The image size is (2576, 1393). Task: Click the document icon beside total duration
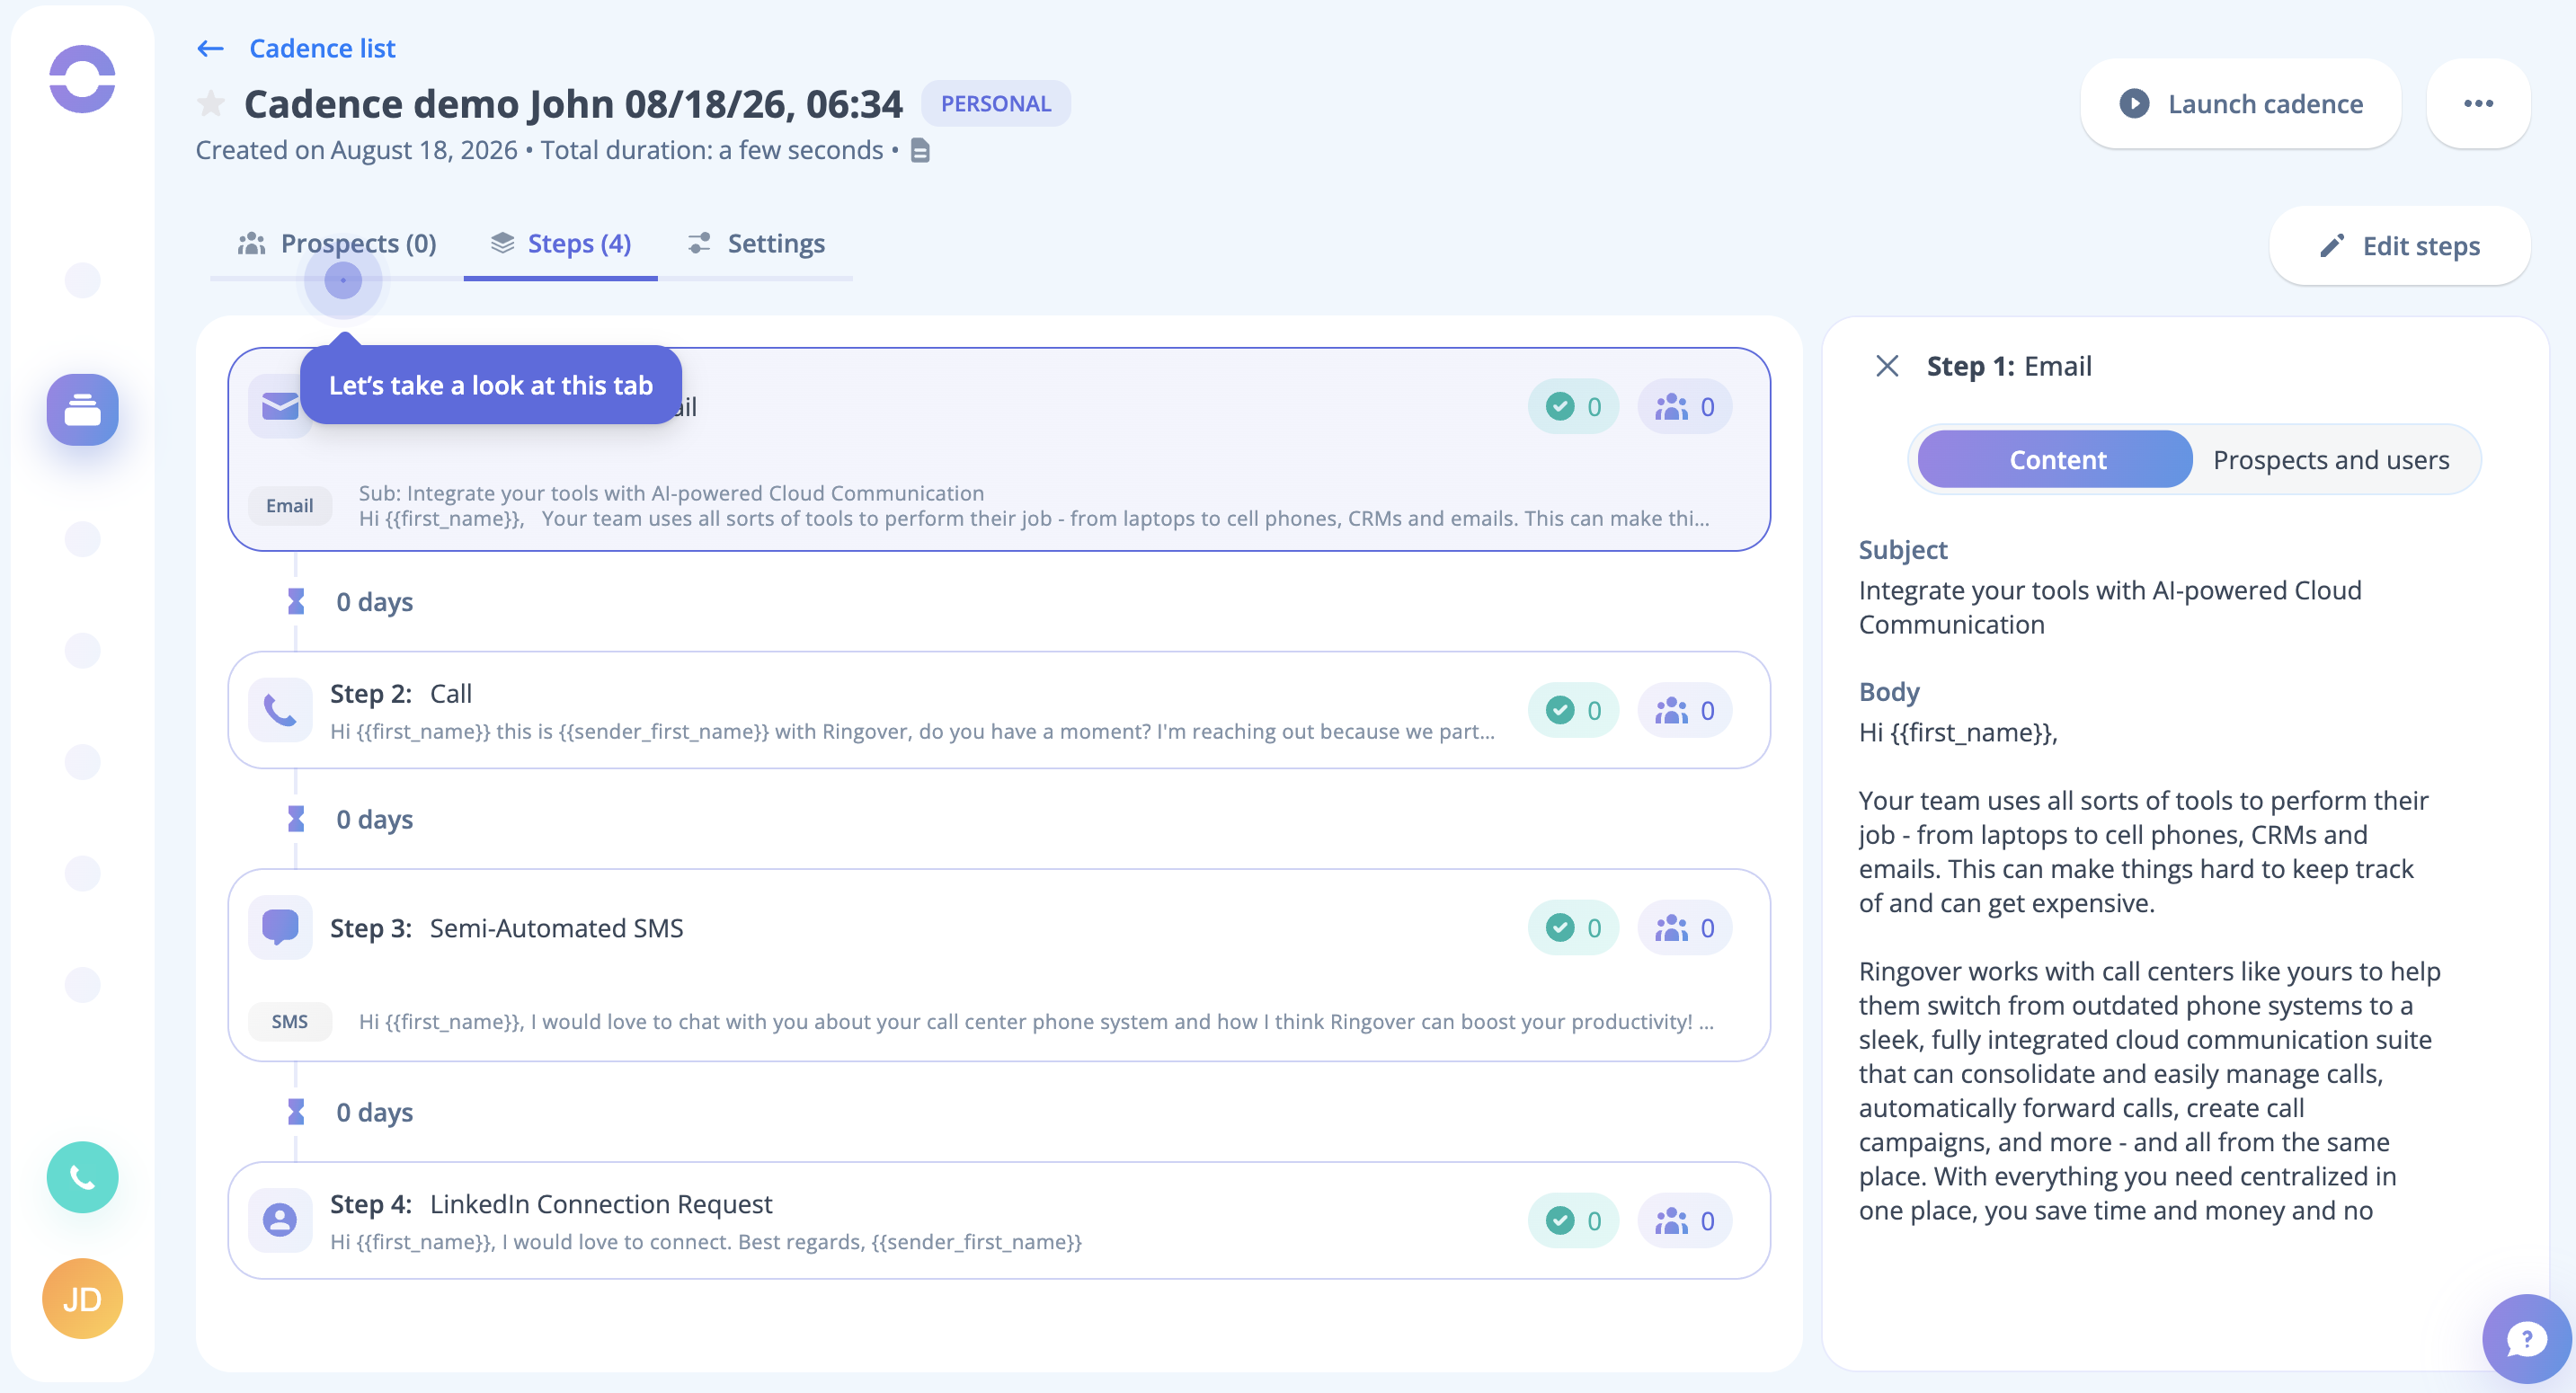click(920, 151)
